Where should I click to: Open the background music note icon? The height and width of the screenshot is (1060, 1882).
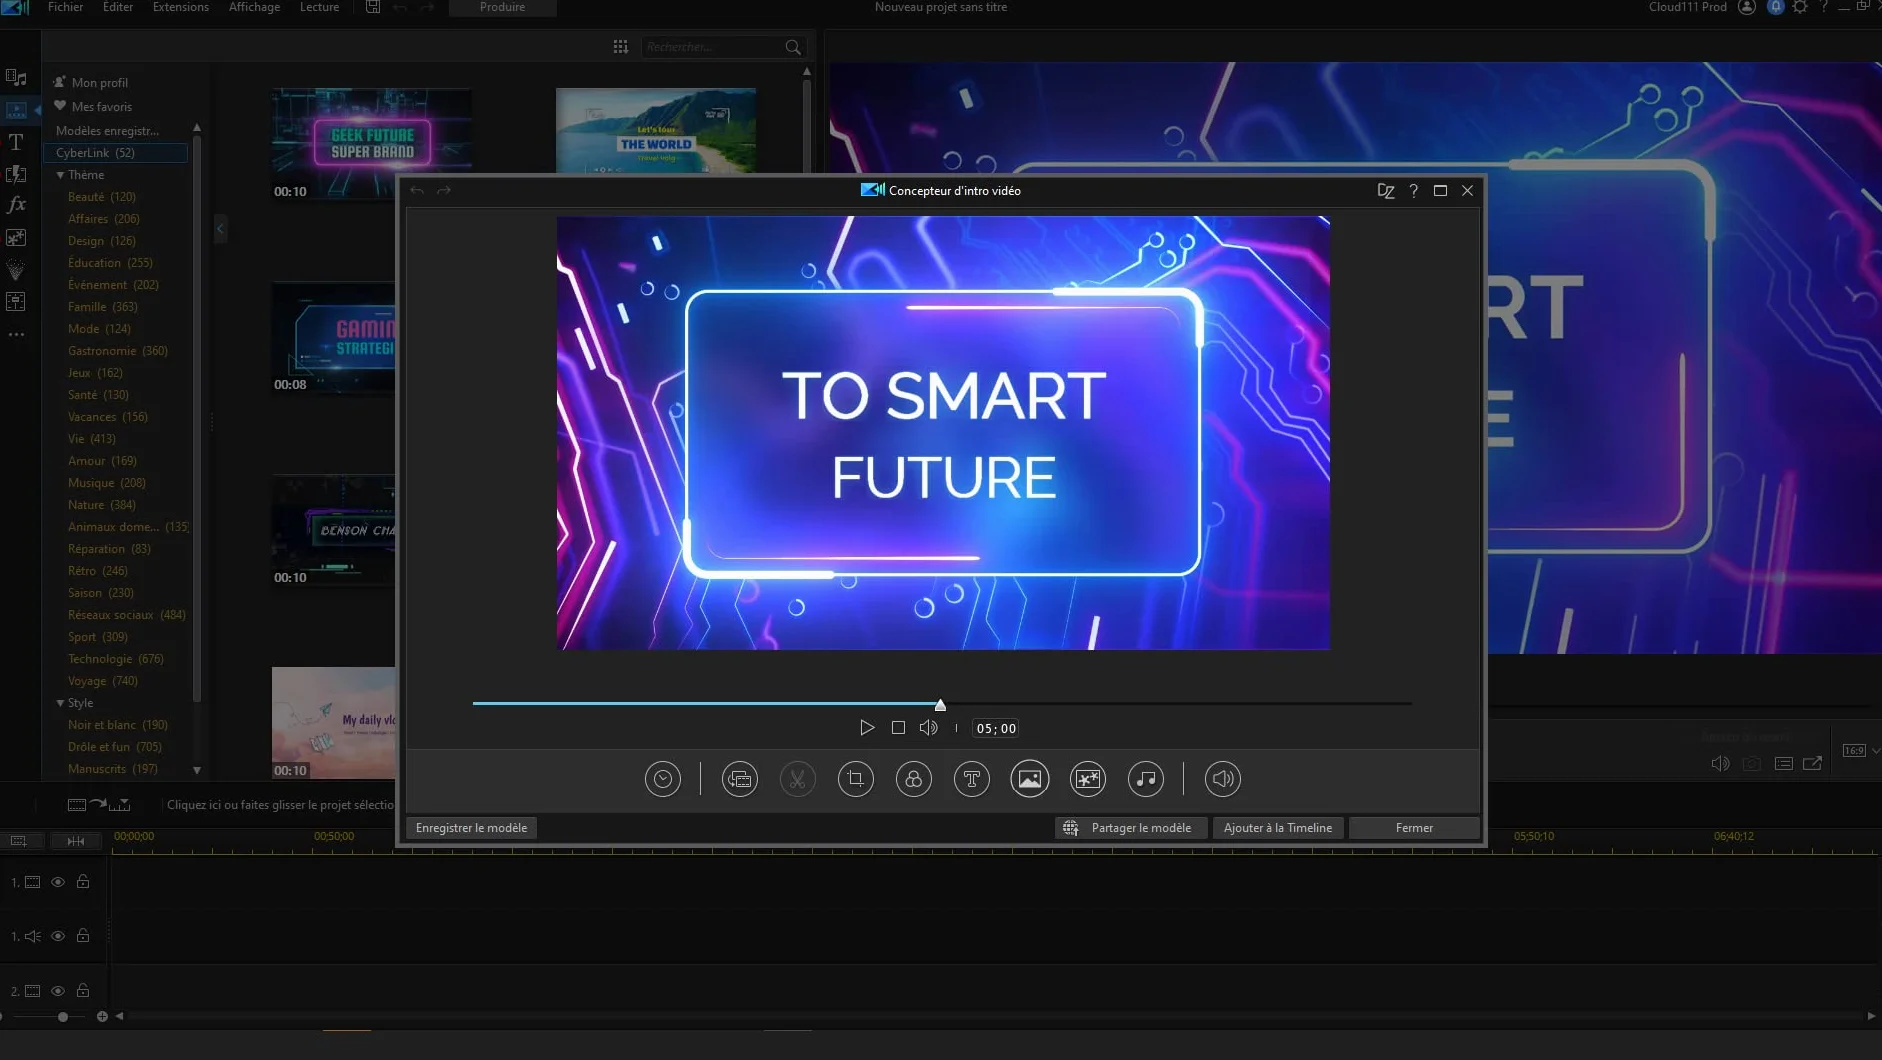[1145, 779]
